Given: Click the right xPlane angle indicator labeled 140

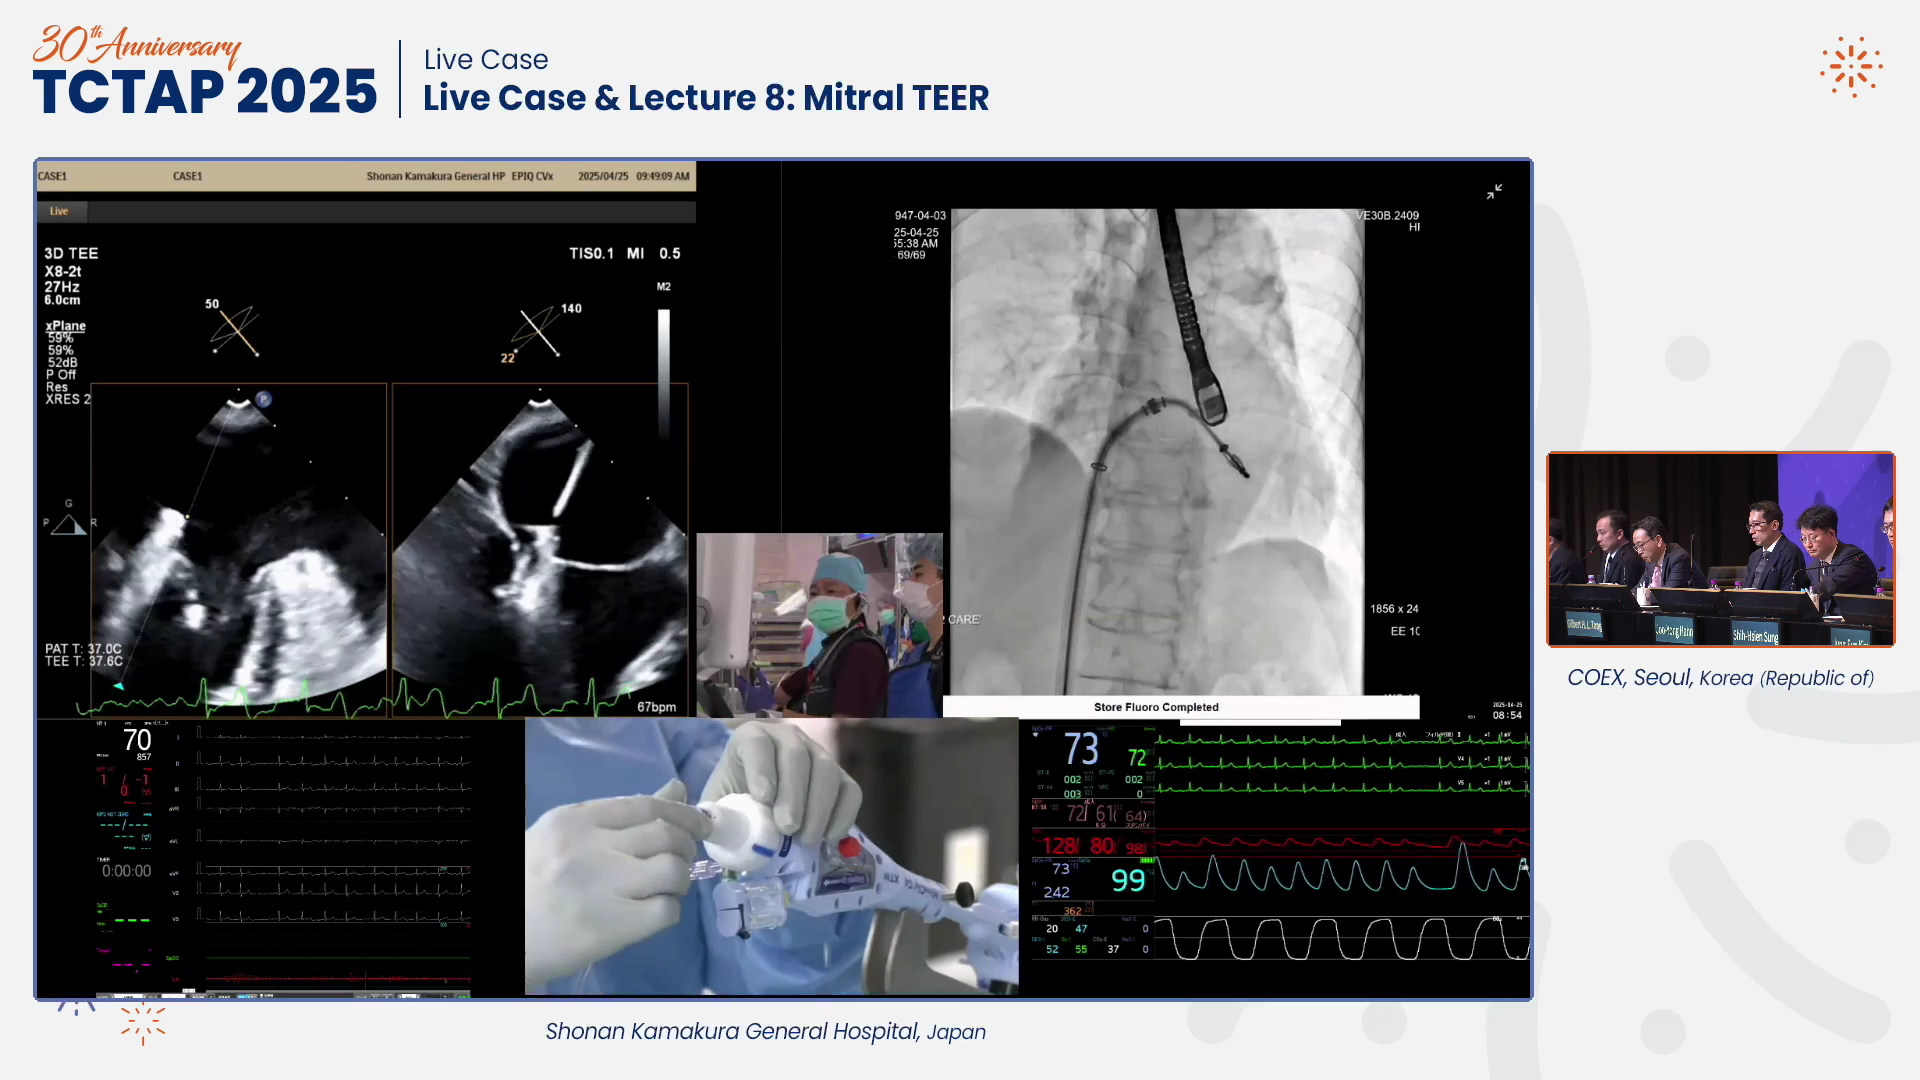Looking at the screenshot, I should coord(541,331).
